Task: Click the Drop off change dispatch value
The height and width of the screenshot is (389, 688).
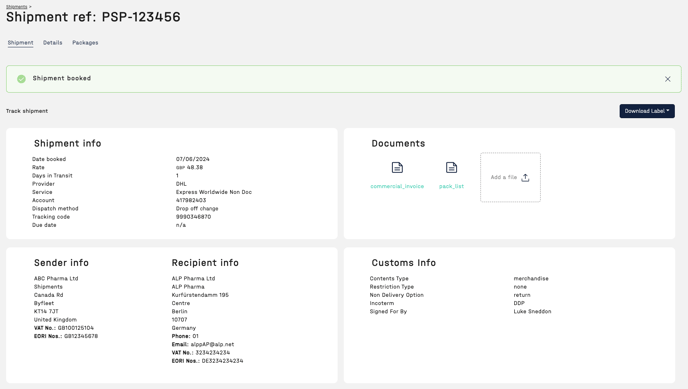Action: point(197,208)
